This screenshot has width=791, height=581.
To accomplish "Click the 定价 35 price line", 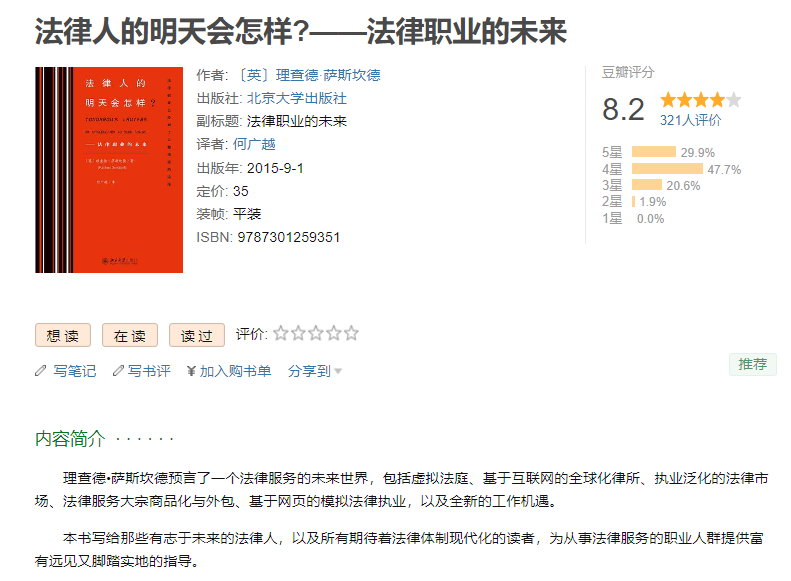I will [x=222, y=191].
